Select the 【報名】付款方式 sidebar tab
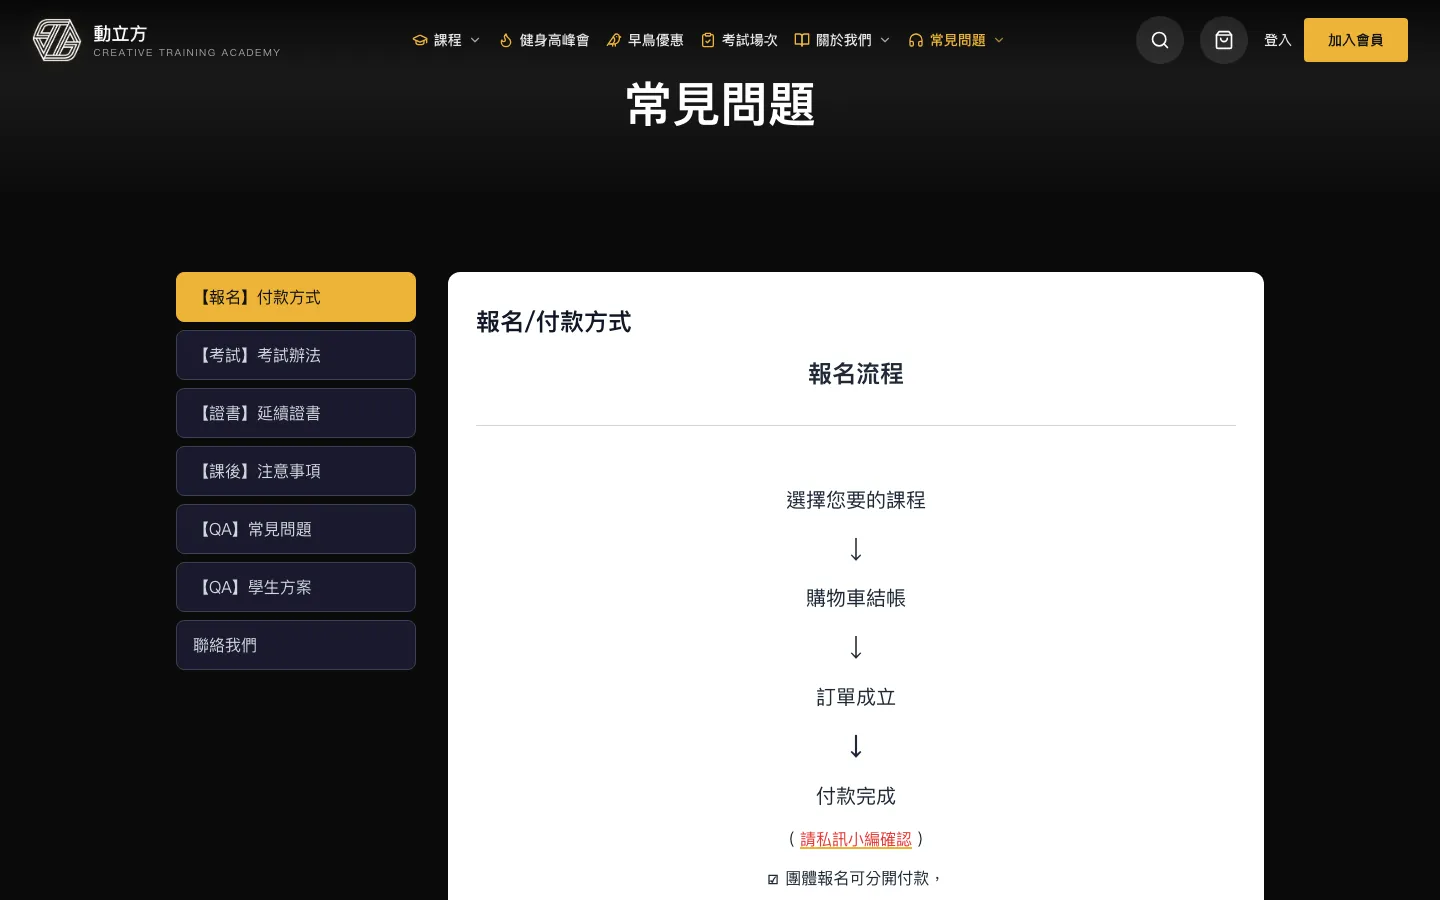The width and height of the screenshot is (1440, 900). 296,297
